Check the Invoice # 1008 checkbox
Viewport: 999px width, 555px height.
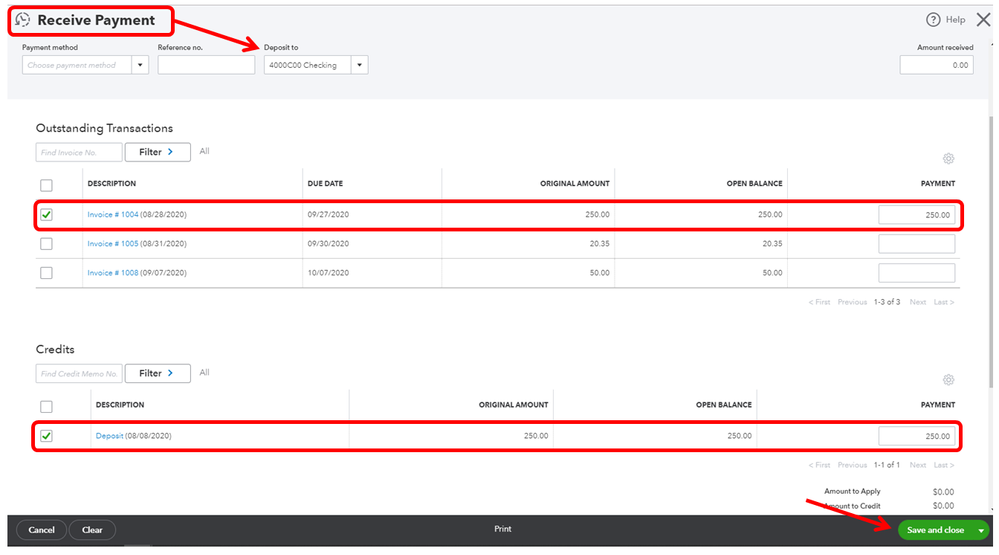coord(47,273)
